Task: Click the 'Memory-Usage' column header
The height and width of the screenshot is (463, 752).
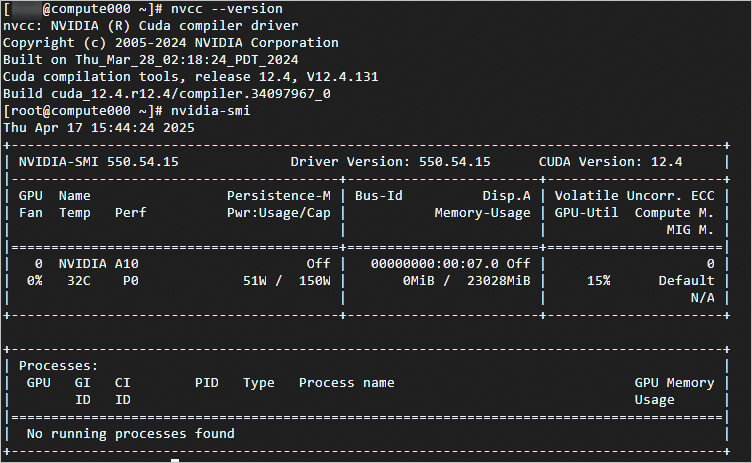Action: coord(482,213)
